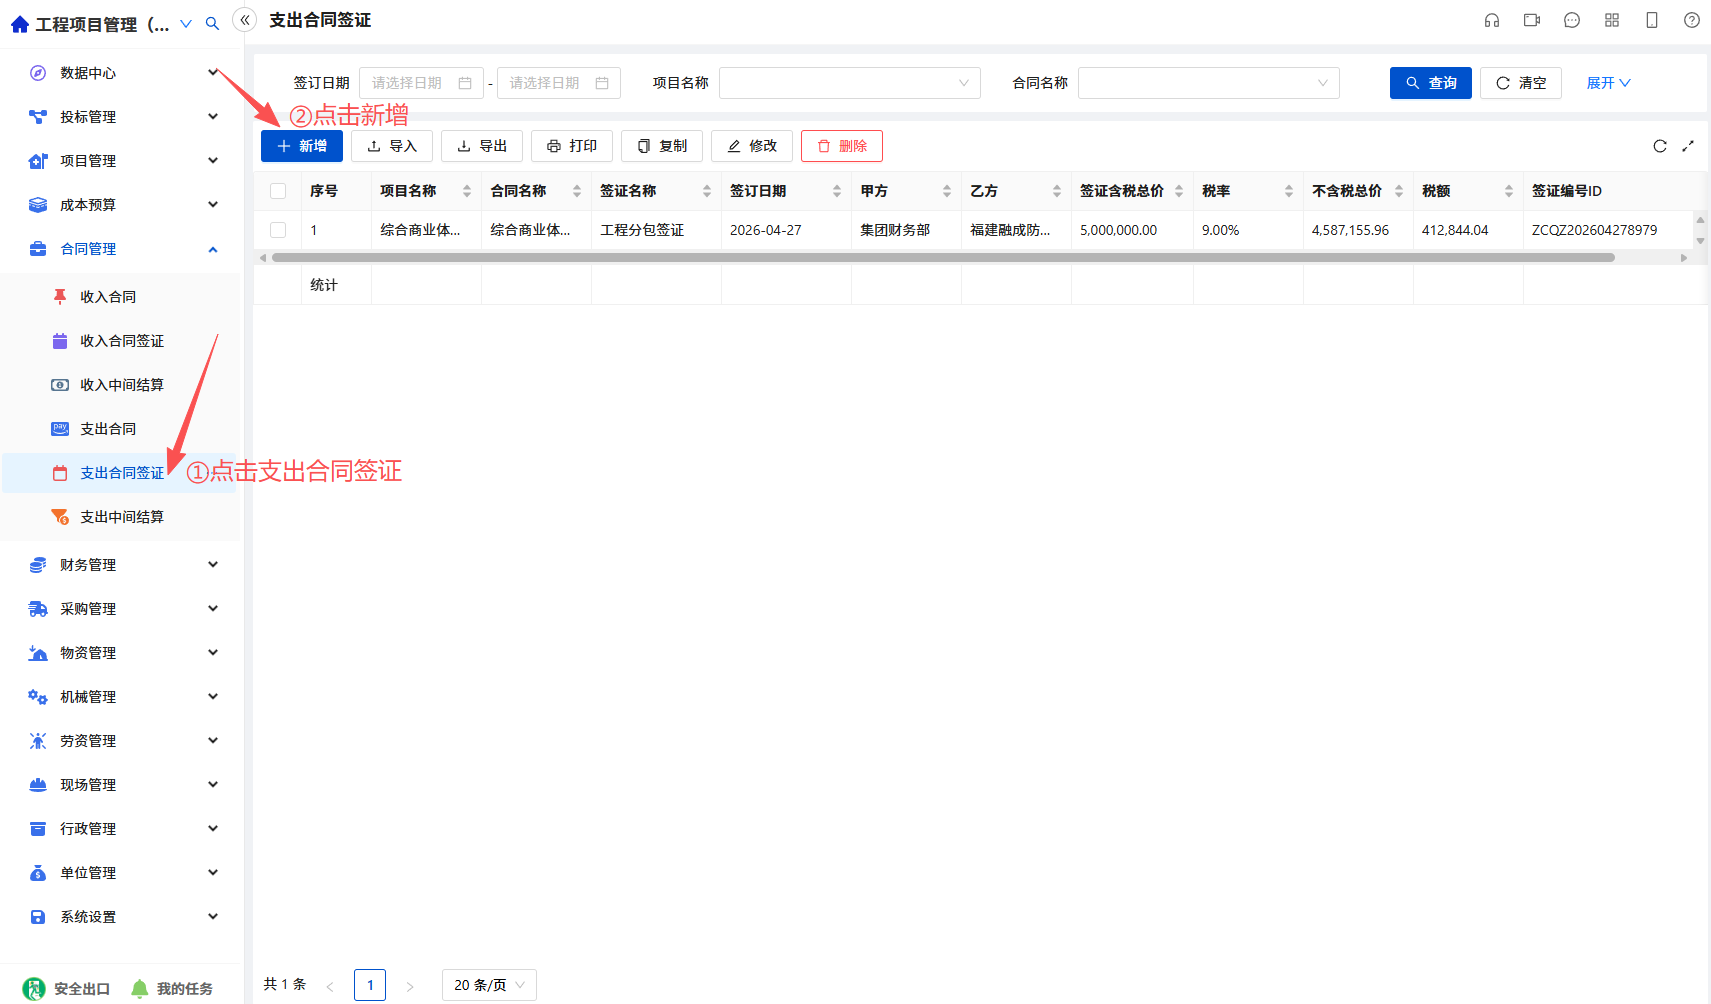The height and width of the screenshot is (1004, 1711).
Task: Click the home icon in header
Action: tap(20, 24)
